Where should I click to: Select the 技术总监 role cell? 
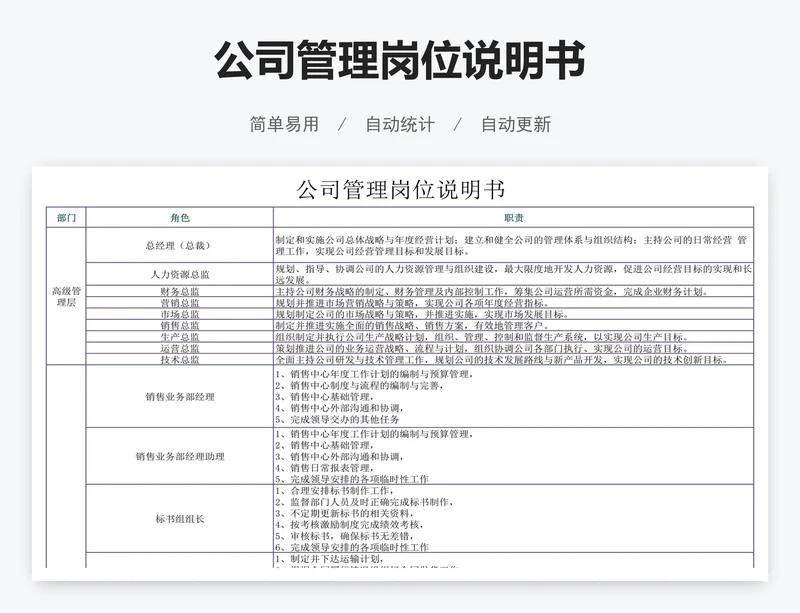pos(180,359)
